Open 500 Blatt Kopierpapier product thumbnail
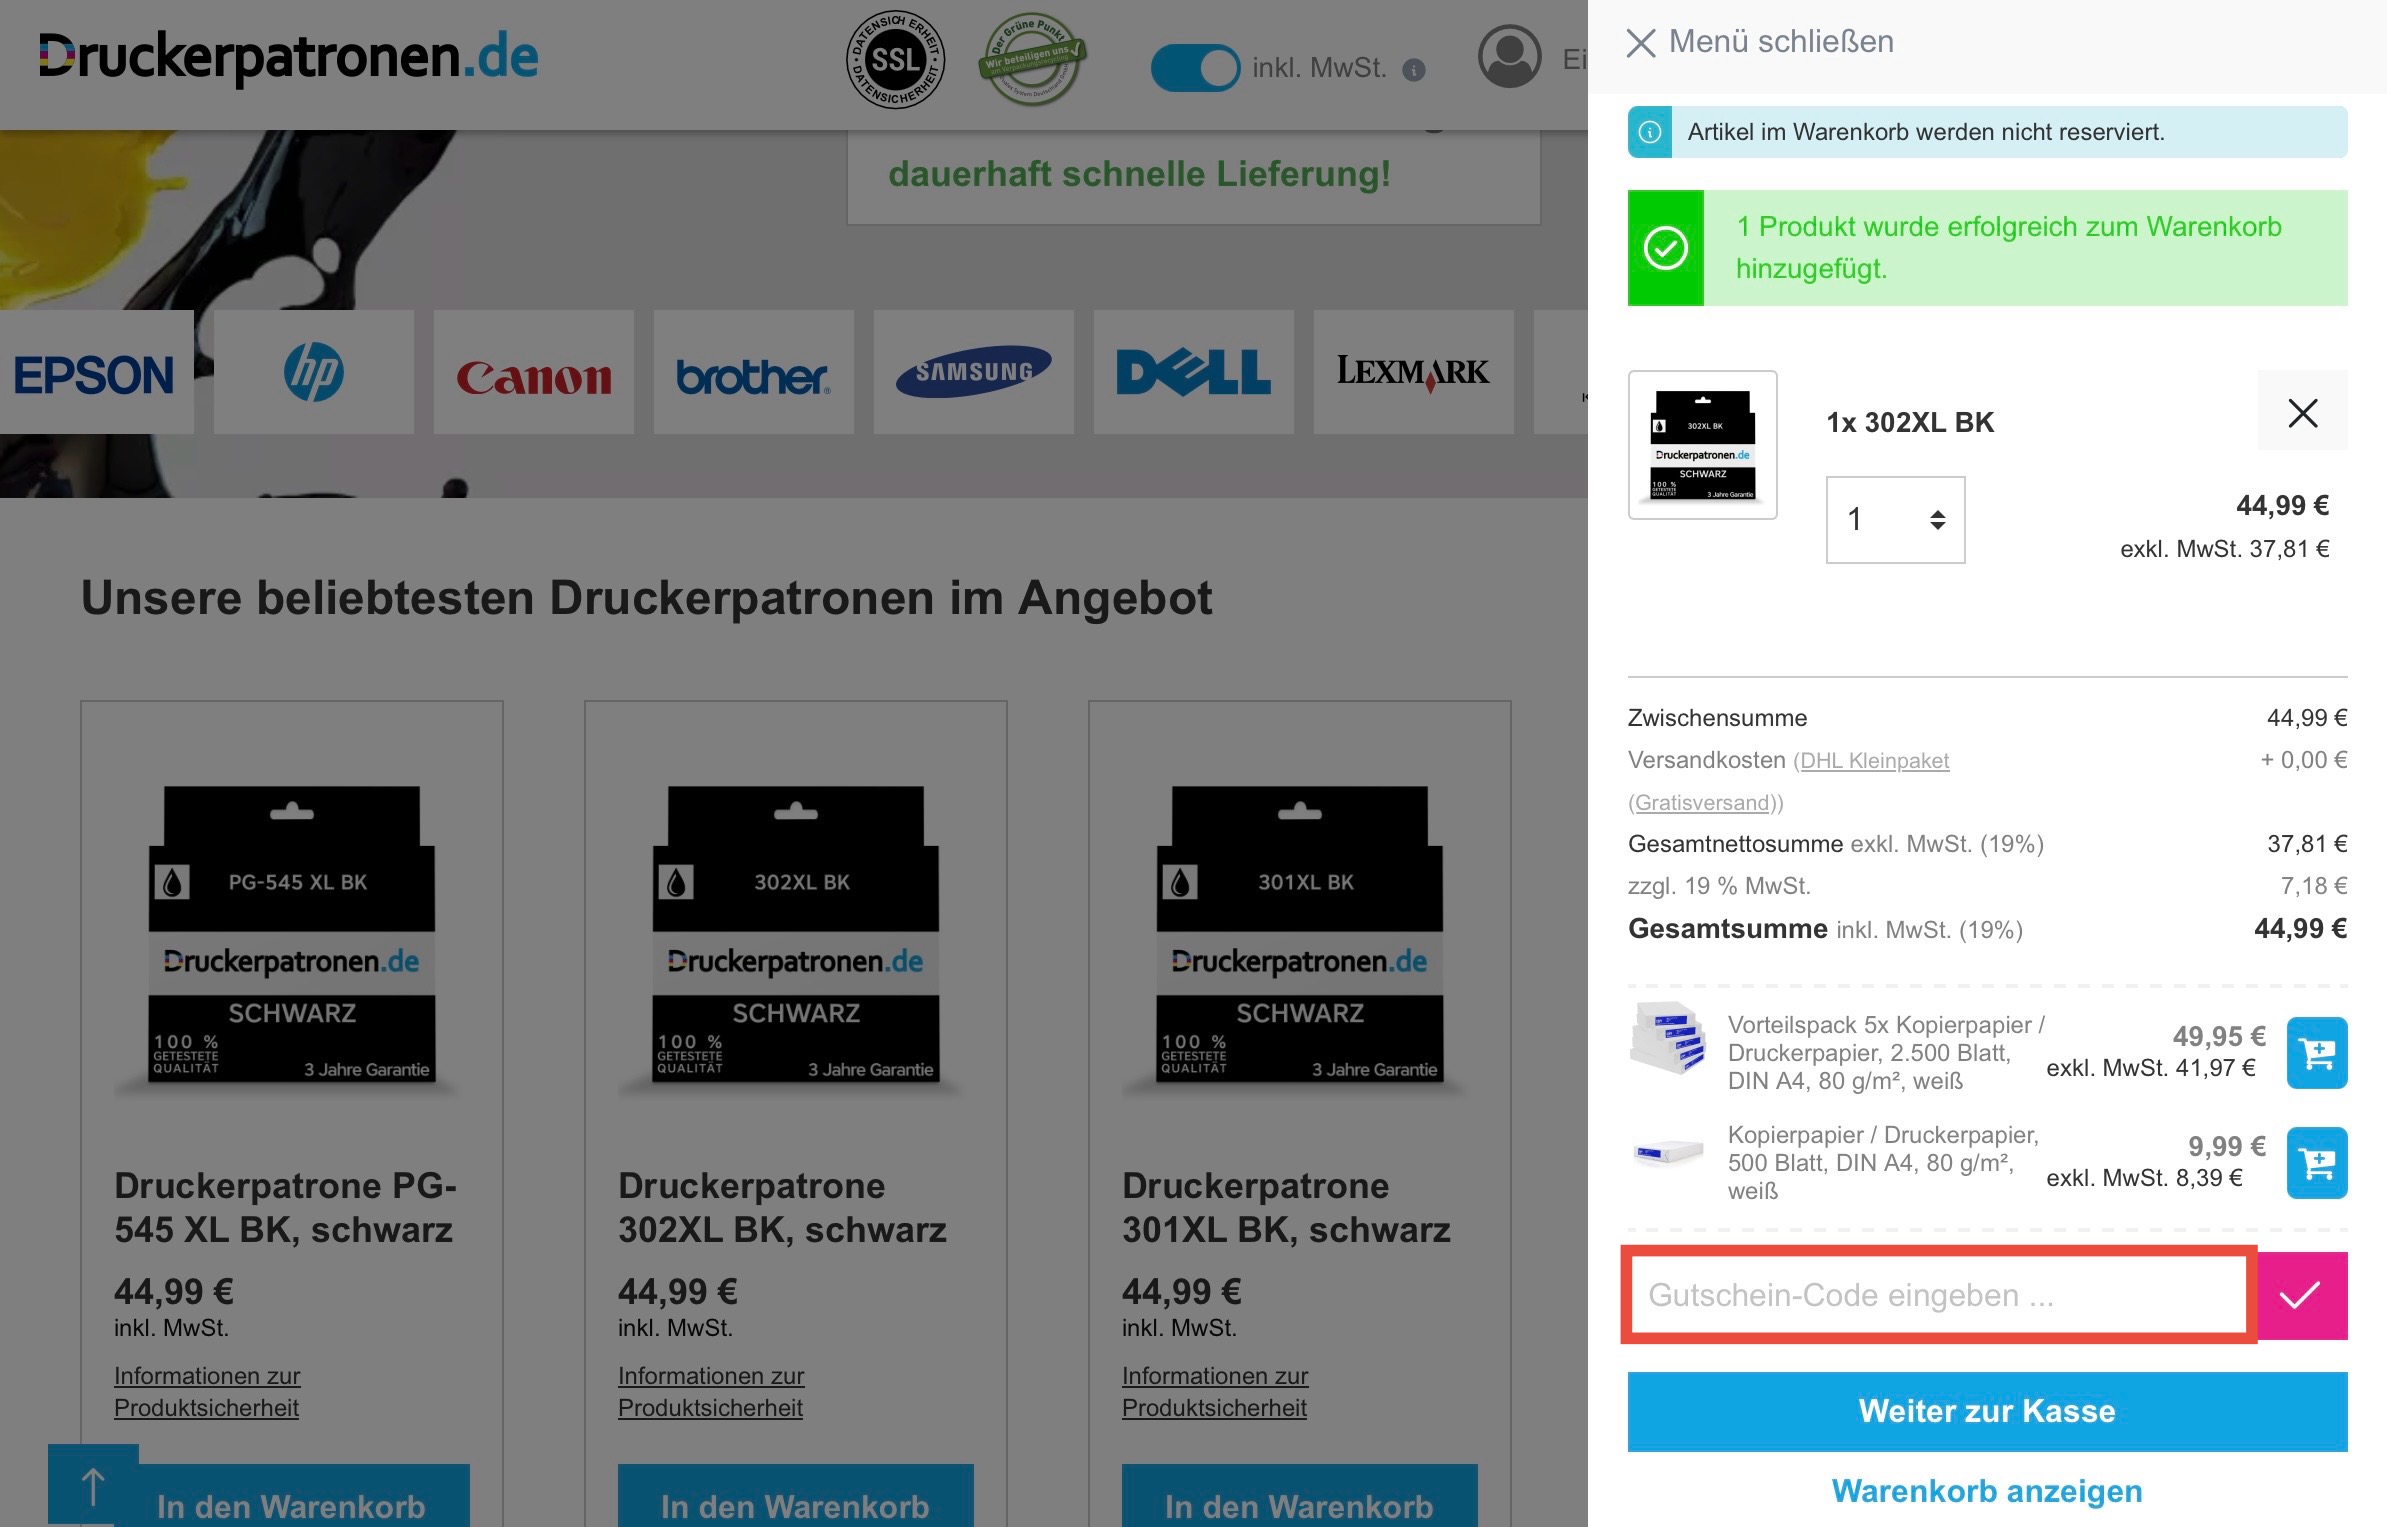Screen dimensions: 2387x1527 pos(1668,1151)
